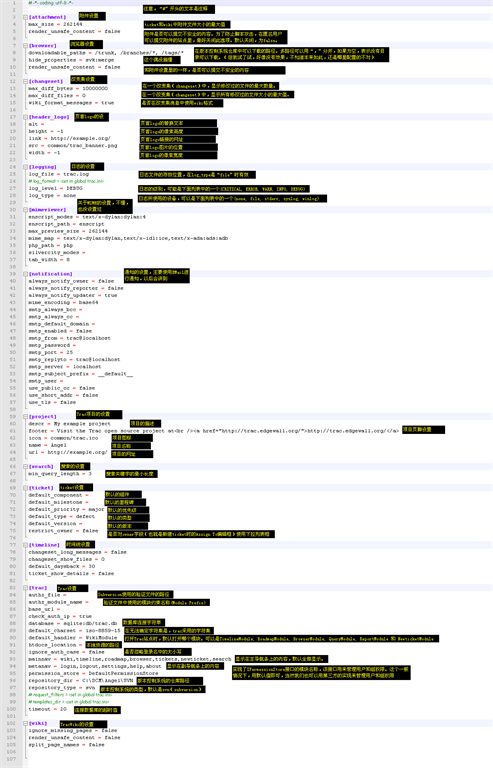The width and height of the screenshot is (493, 768).
Task: Place cursor on smtp_from = trac@localhost line
Action: (x=70, y=338)
